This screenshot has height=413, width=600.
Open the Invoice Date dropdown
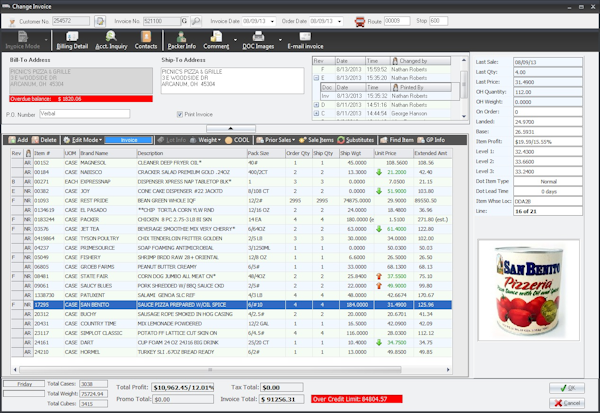(272, 21)
